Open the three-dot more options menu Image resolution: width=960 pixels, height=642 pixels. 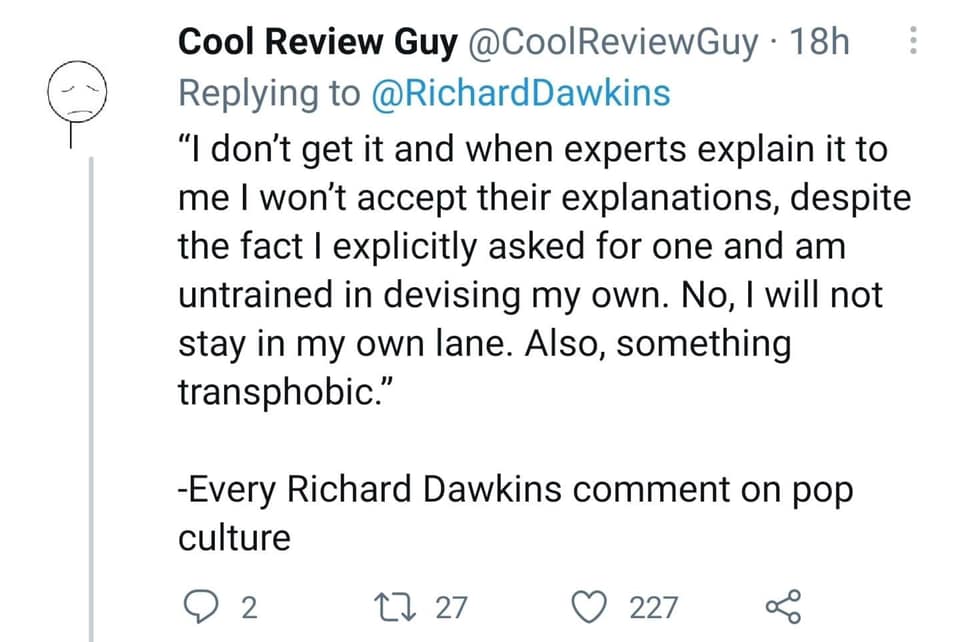913,40
